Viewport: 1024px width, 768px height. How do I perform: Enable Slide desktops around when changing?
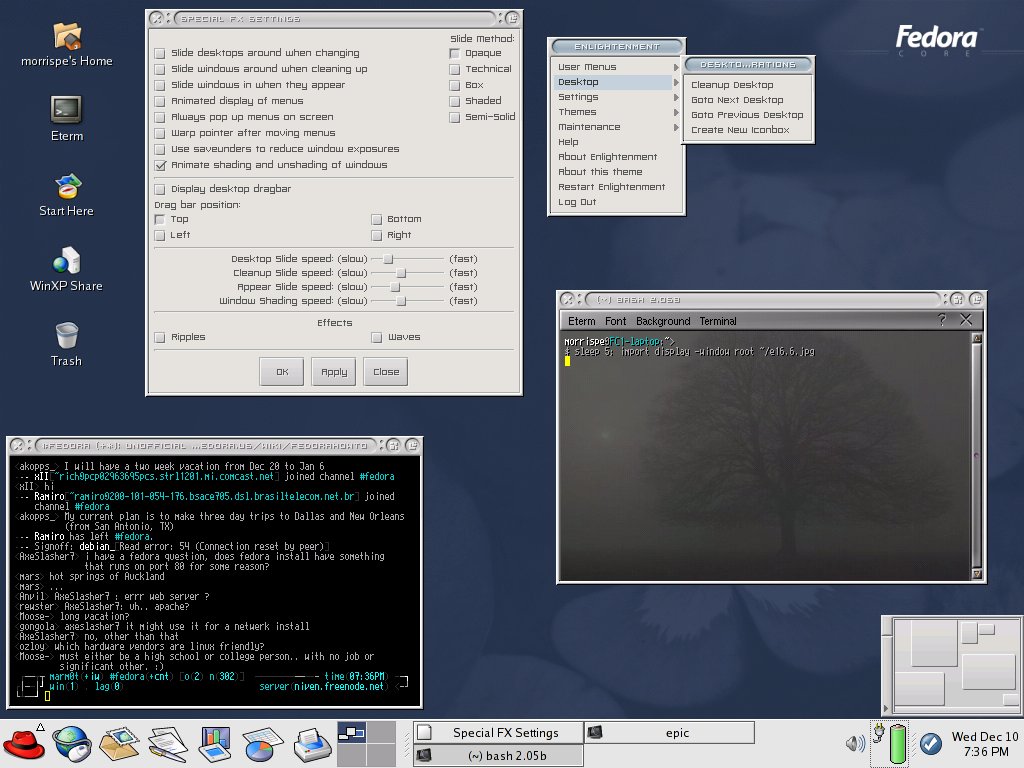(160, 53)
